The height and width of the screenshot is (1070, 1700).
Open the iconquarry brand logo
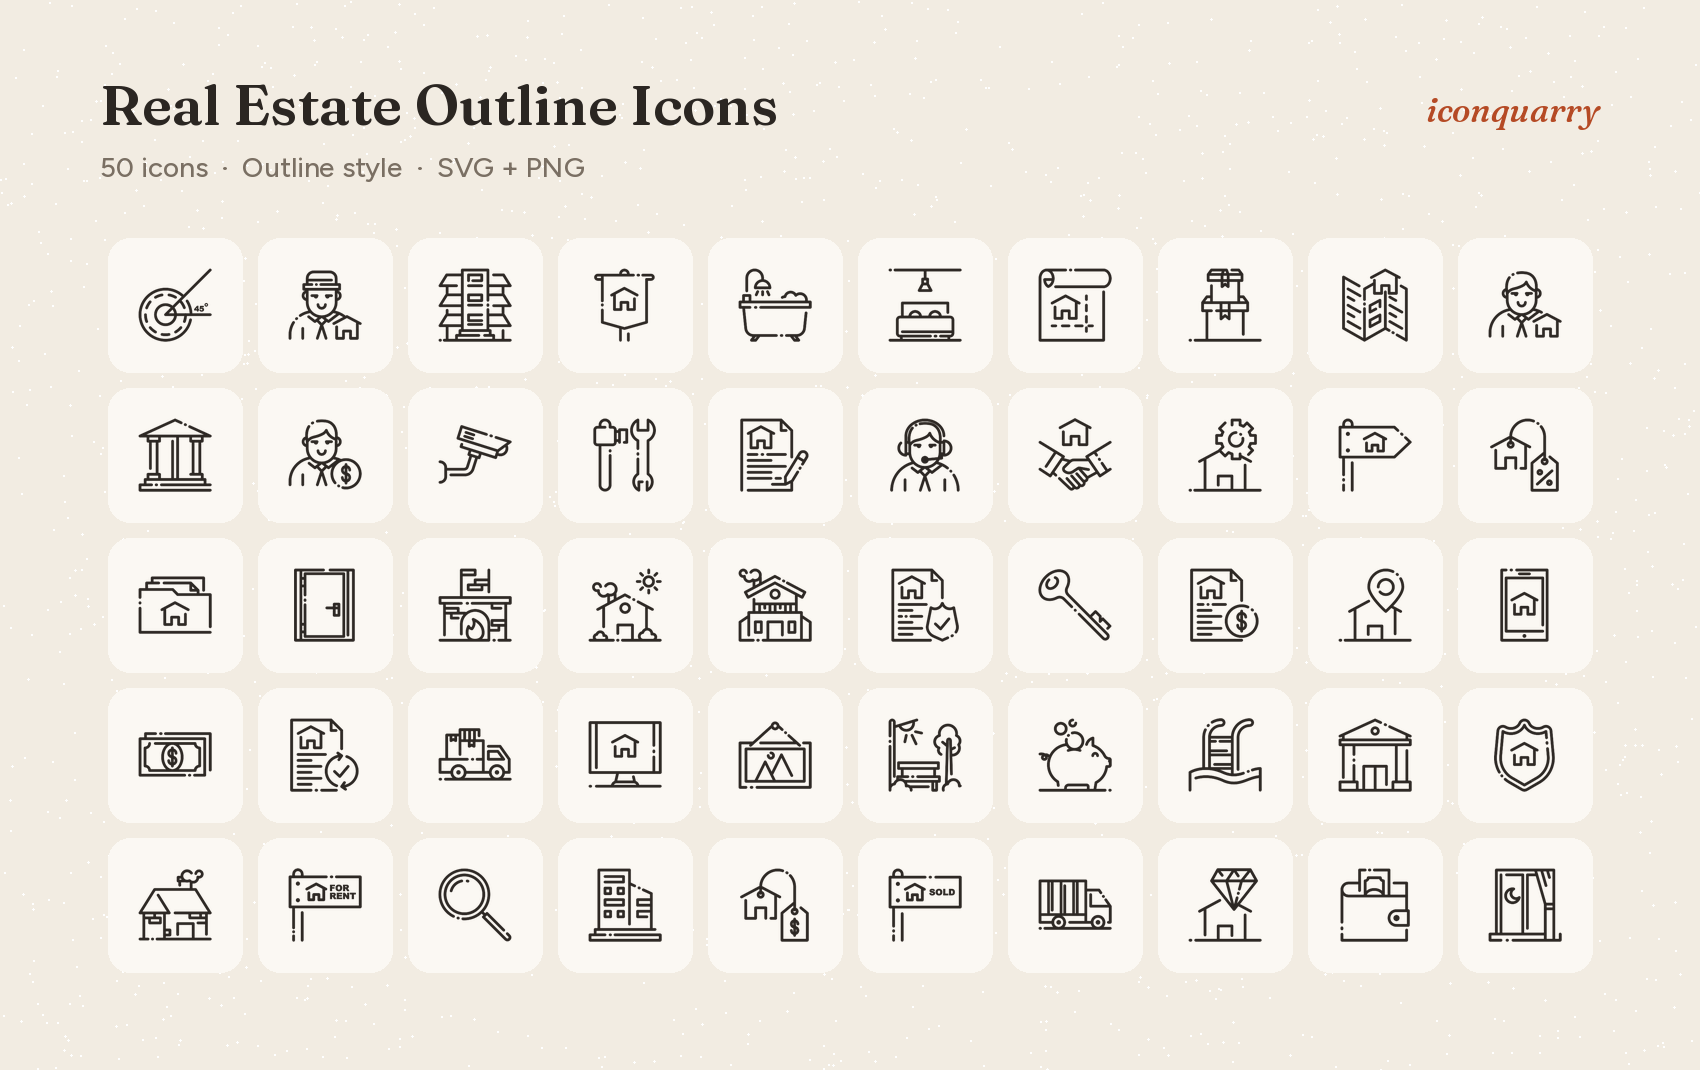coord(1513,112)
